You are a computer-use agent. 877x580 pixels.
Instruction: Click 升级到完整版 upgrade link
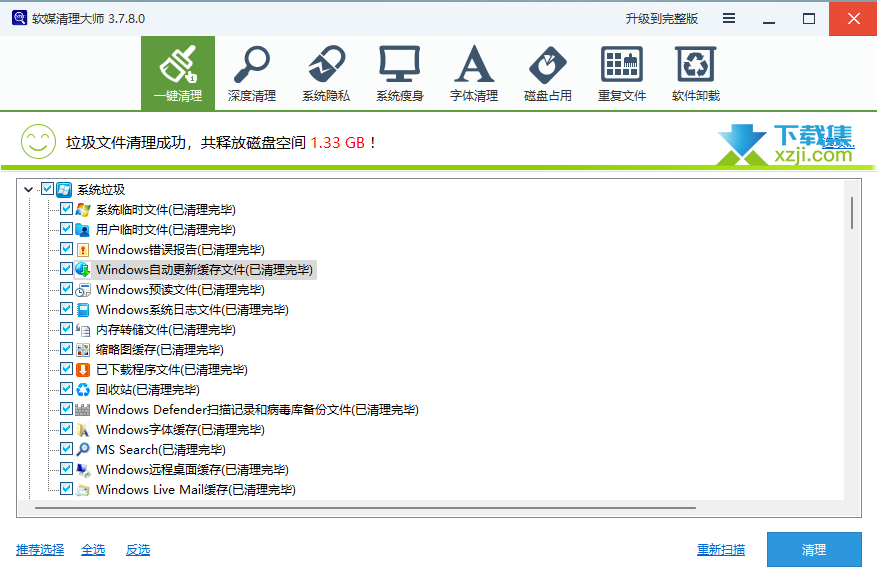click(x=662, y=19)
